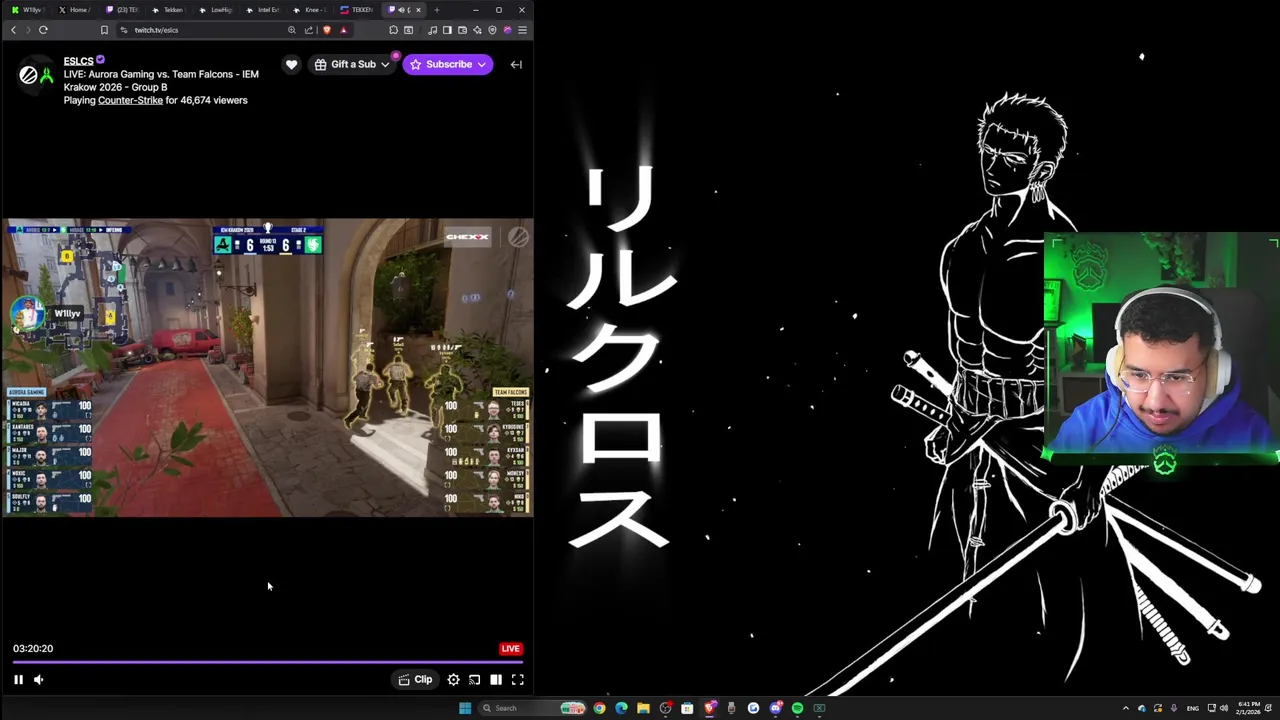
Task: Open the browser extensions puzzle icon
Action: pyautogui.click(x=393, y=30)
